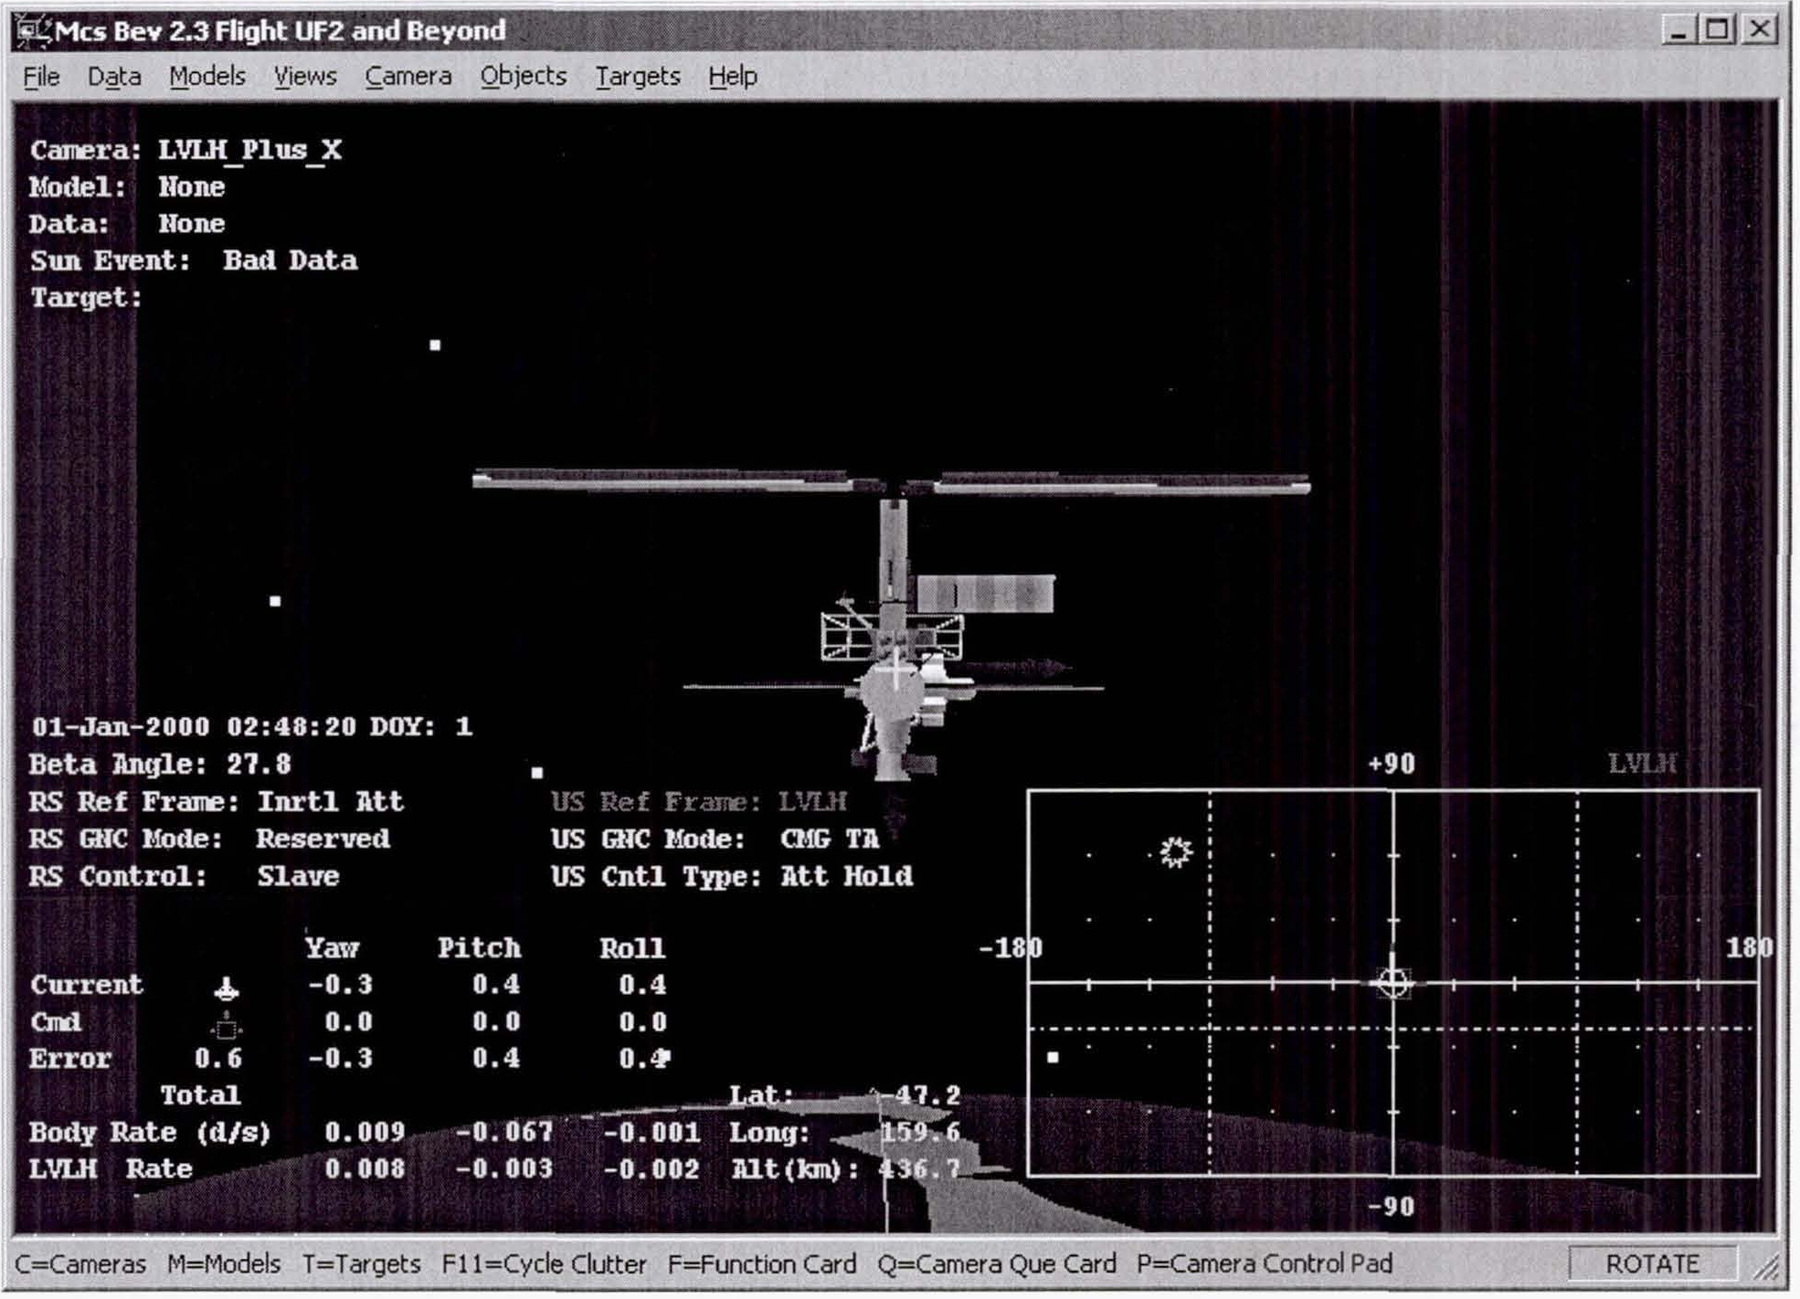Click the date 01-Jan-2000 02:48:20 readout
This screenshot has width=1800, height=1299.
pyautogui.click(x=193, y=727)
